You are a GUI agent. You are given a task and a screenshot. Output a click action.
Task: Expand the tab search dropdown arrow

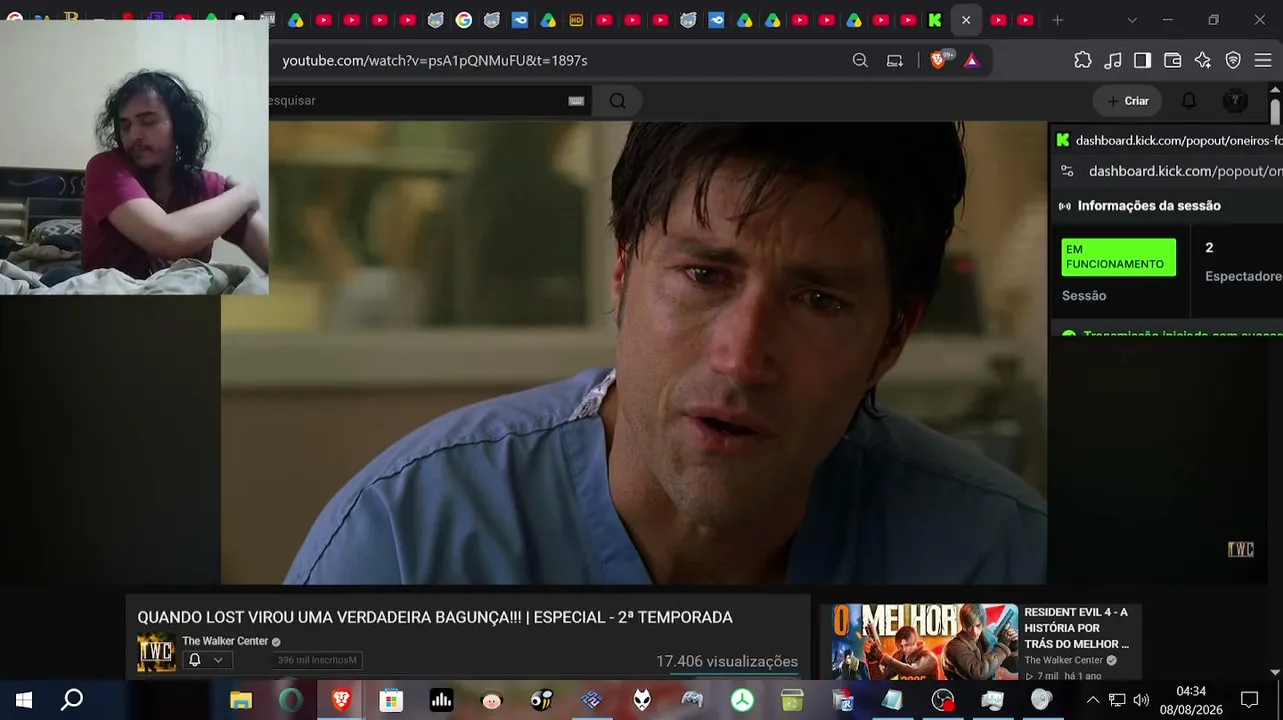coord(1132,20)
